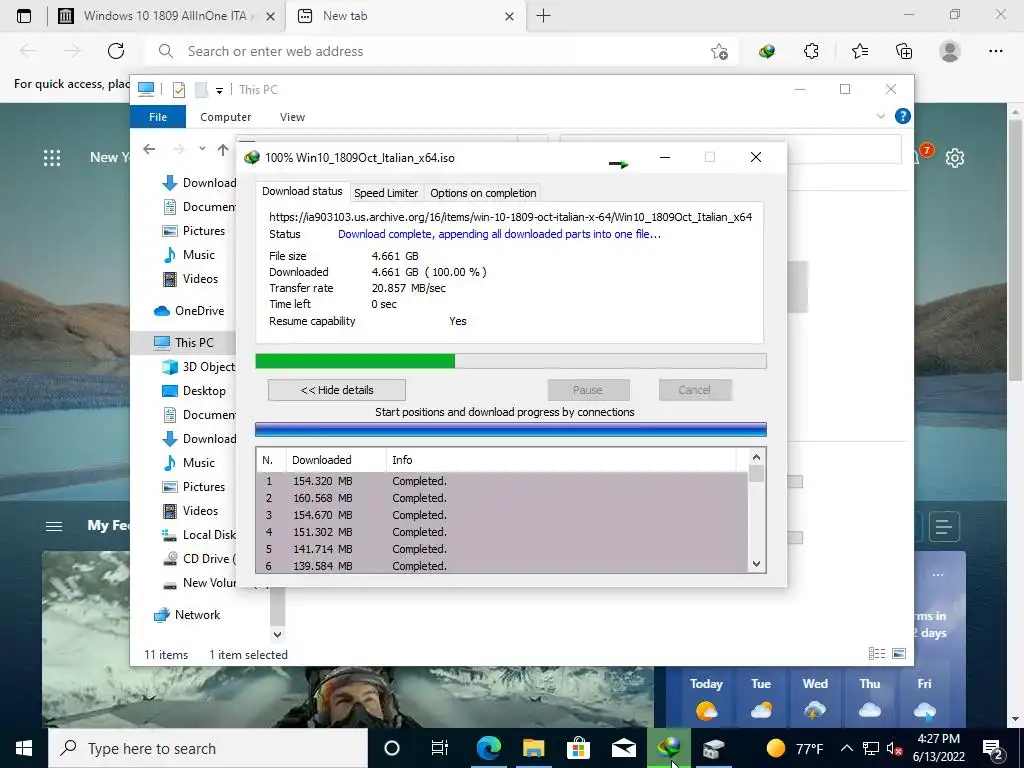Click the muted volume tray icon

click(894, 748)
